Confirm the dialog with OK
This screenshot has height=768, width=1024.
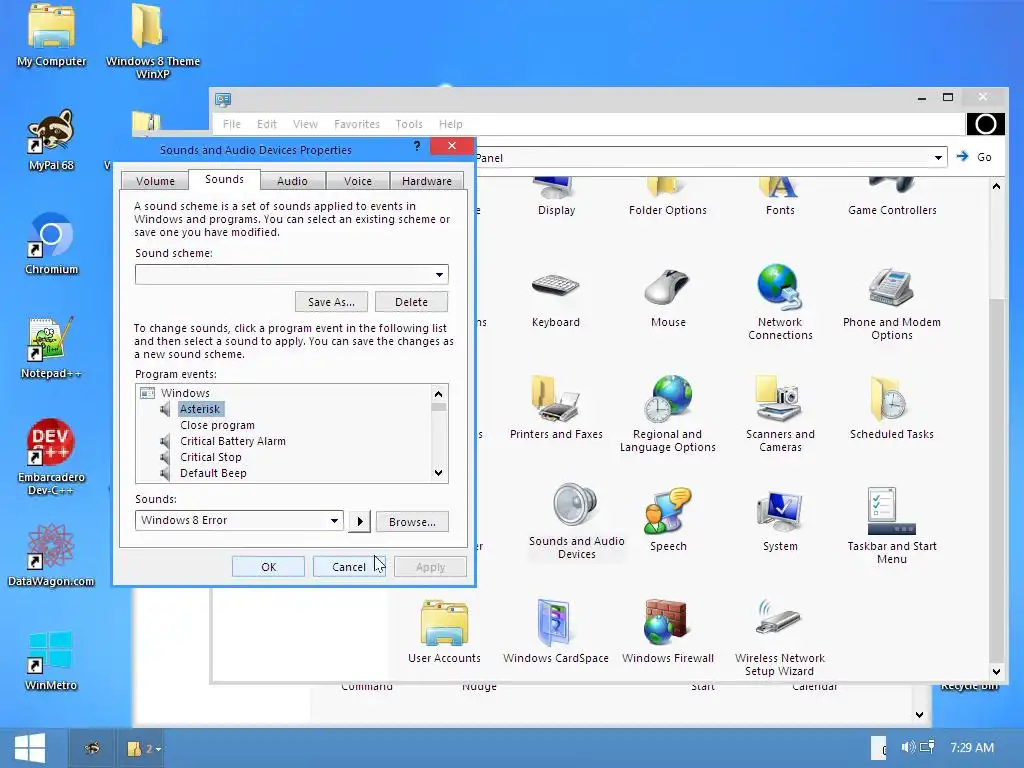(x=268, y=567)
